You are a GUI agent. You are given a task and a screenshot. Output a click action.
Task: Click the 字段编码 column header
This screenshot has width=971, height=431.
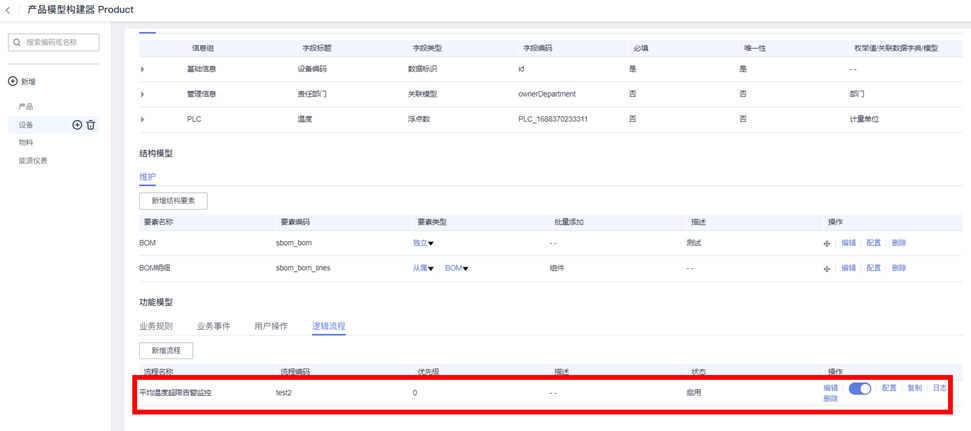point(538,48)
